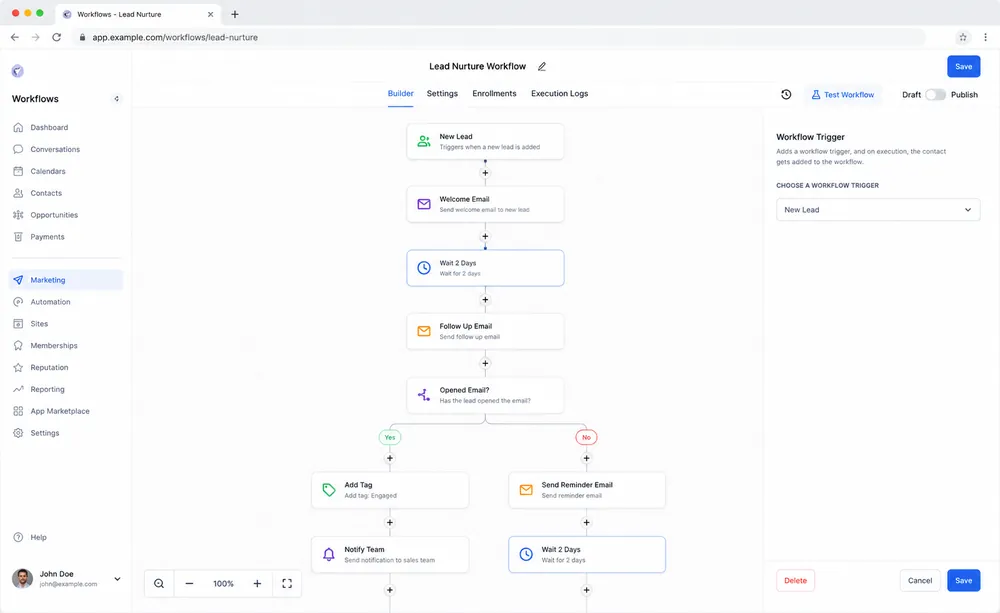
Task: Click the Payments icon in sidebar
Action: tap(18, 237)
